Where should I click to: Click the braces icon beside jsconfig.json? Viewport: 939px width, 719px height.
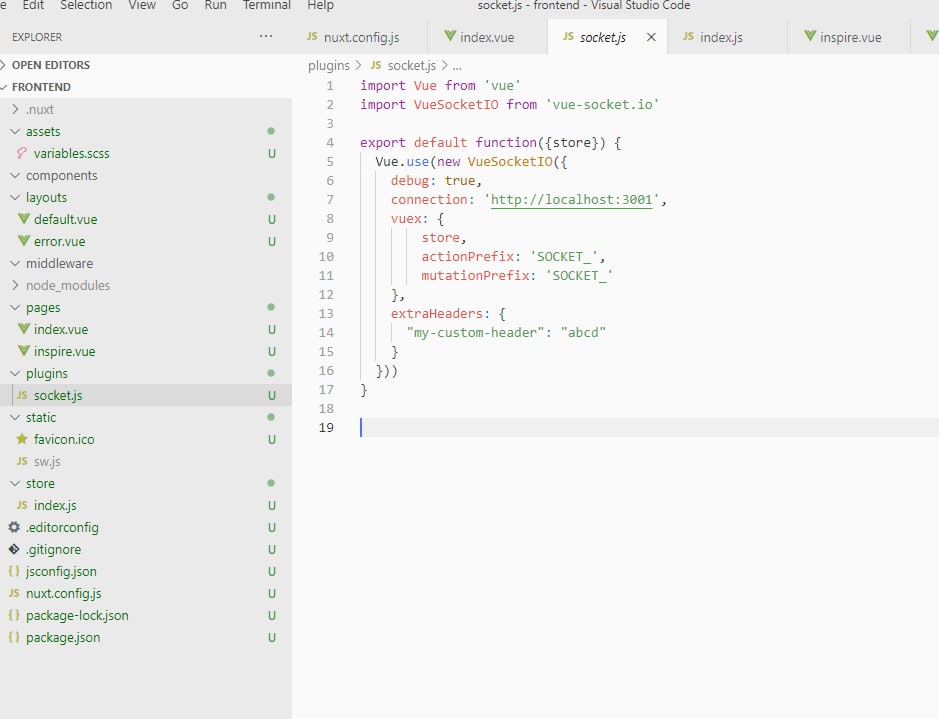(x=14, y=571)
